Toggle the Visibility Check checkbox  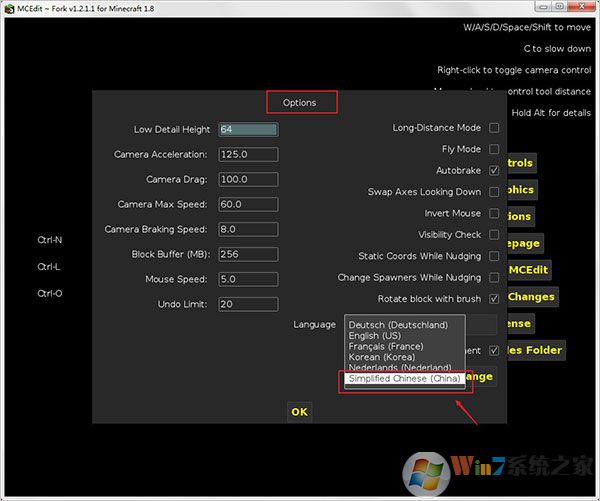click(x=494, y=235)
